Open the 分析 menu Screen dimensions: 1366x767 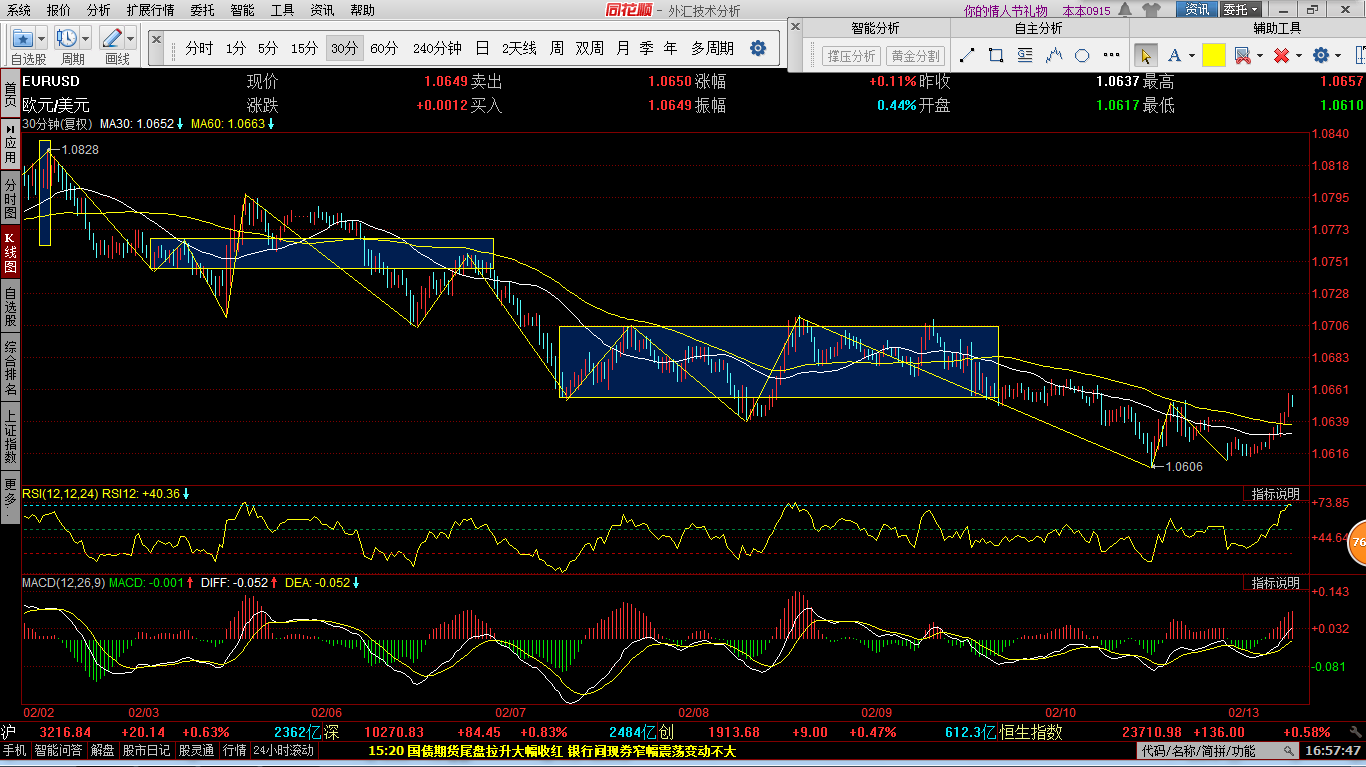tap(98, 10)
